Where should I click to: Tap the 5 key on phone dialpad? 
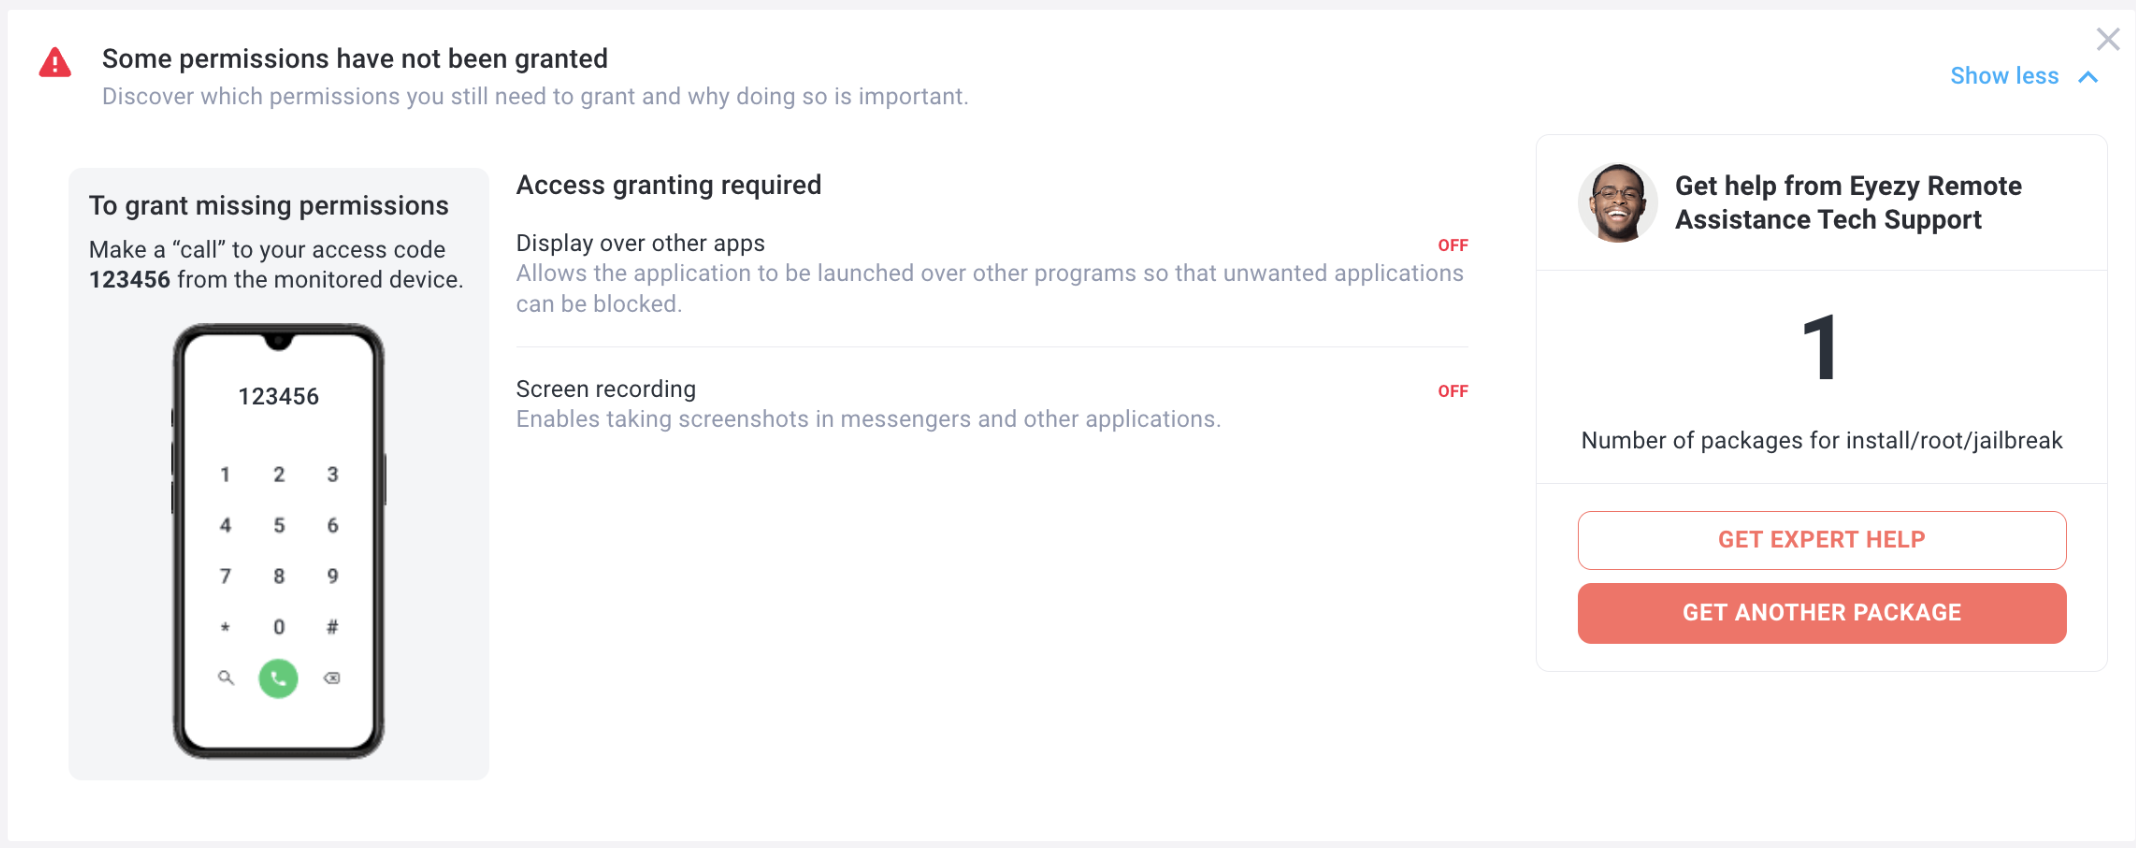pos(279,525)
